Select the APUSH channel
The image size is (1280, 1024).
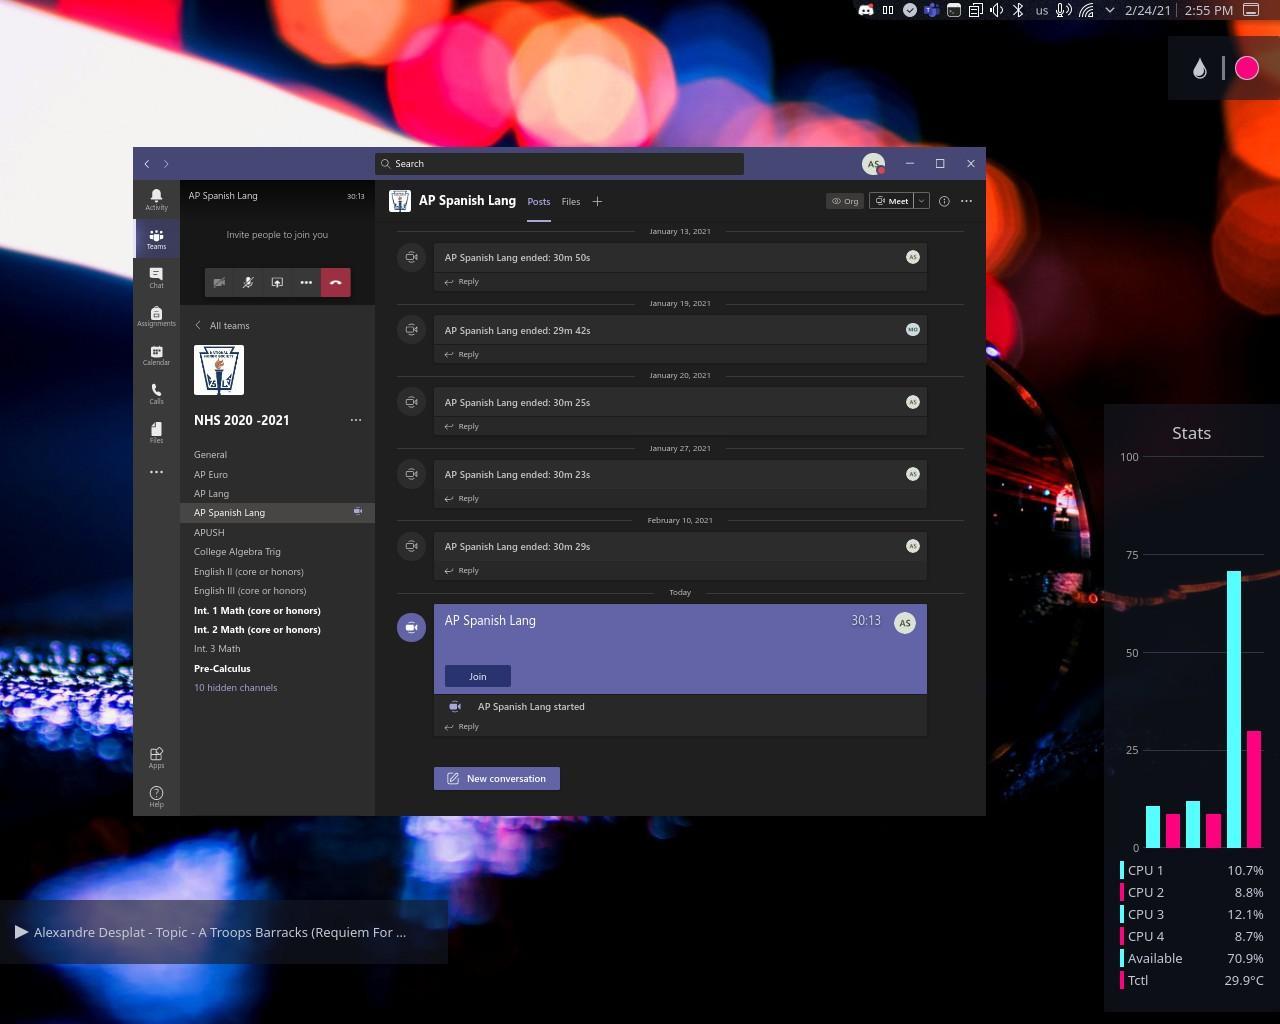(x=277, y=532)
